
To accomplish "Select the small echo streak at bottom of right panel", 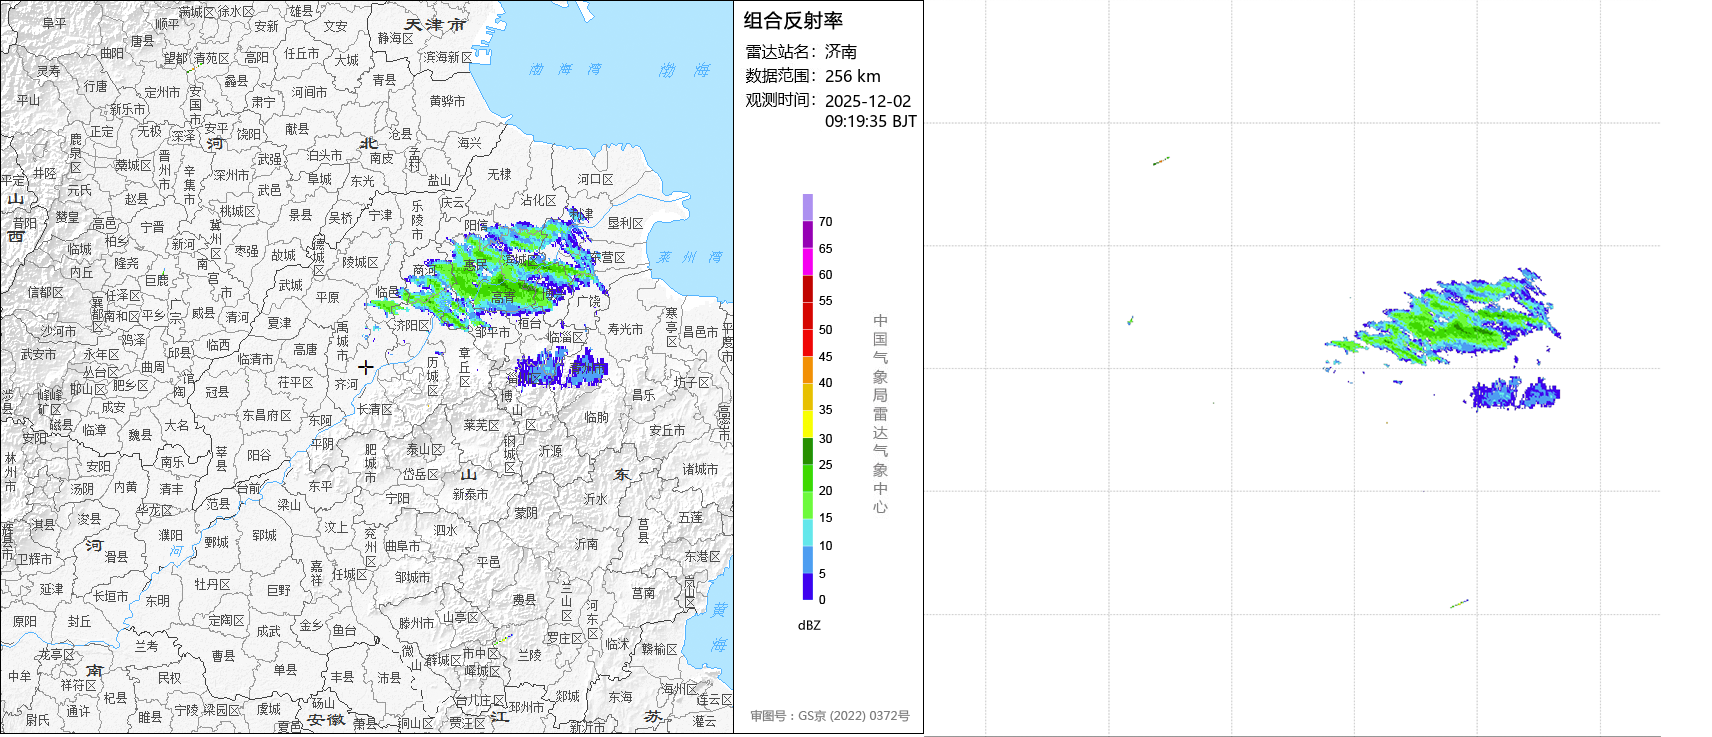I will coord(1459,603).
